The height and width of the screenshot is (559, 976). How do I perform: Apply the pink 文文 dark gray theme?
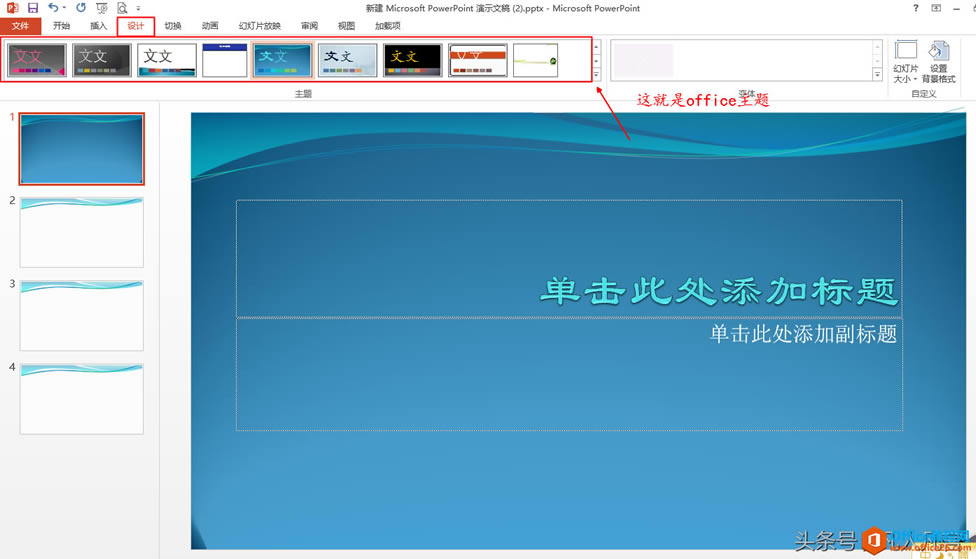pyautogui.click(x=37, y=60)
